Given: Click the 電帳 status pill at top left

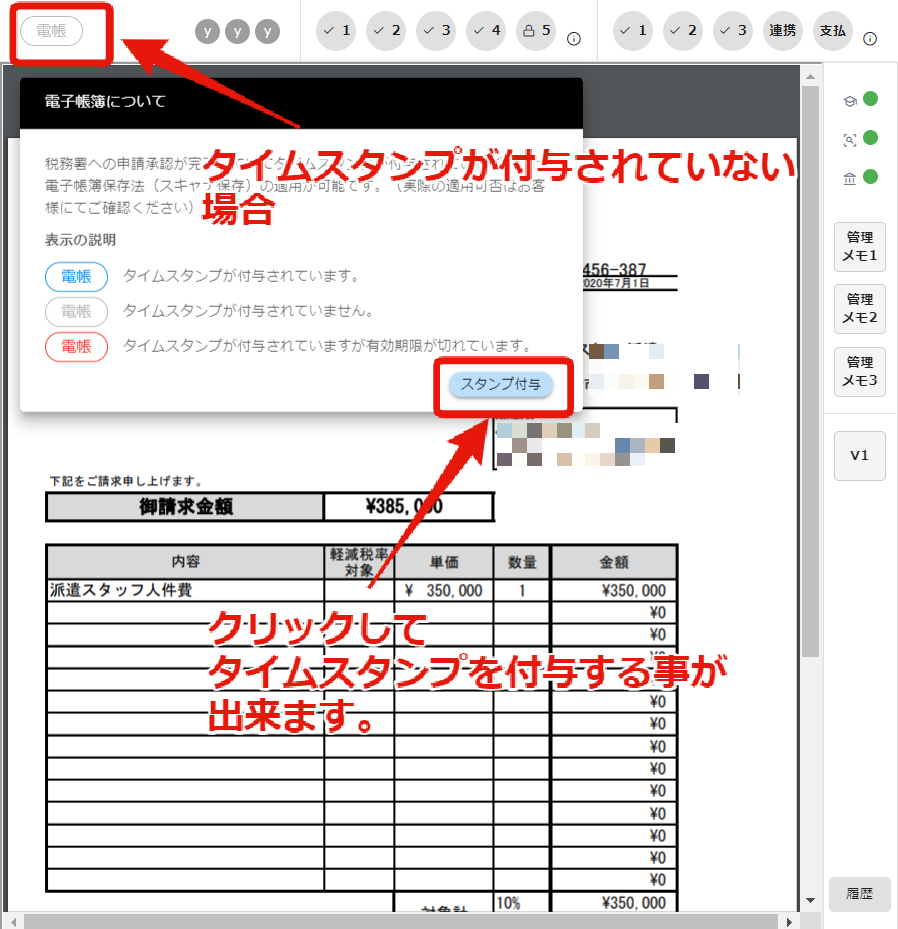Looking at the screenshot, I should click(x=52, y=31).
